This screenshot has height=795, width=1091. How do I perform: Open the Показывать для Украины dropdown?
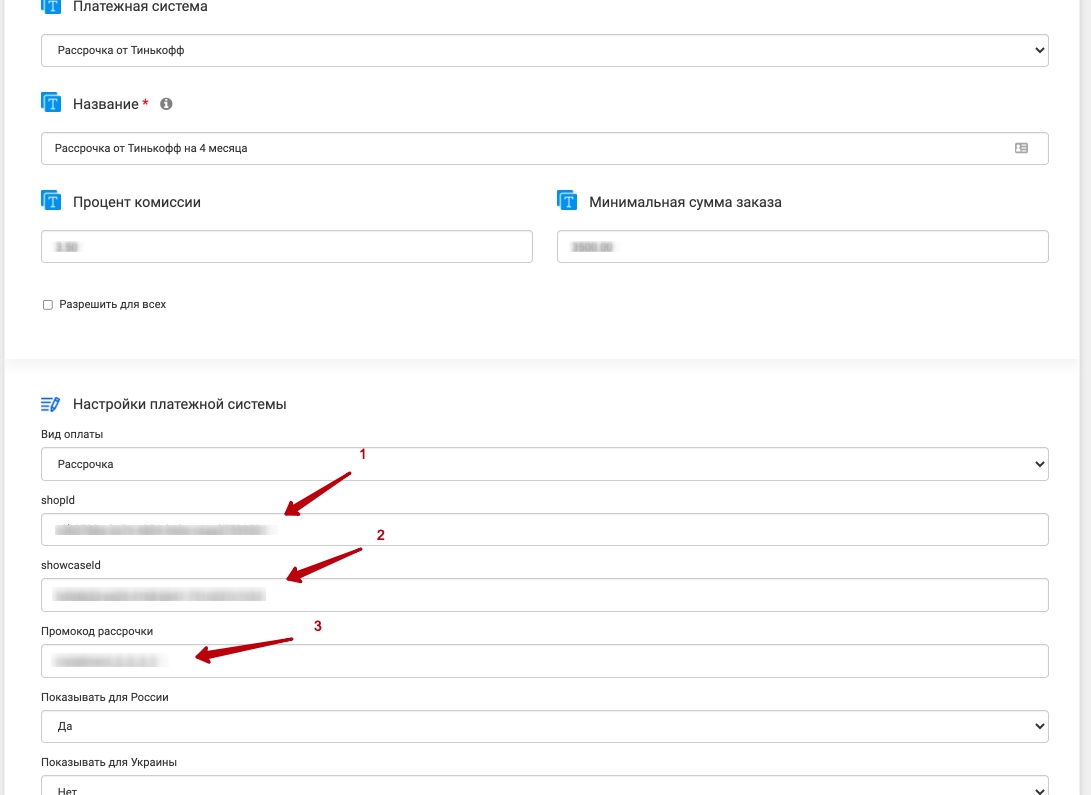(545, 786)
